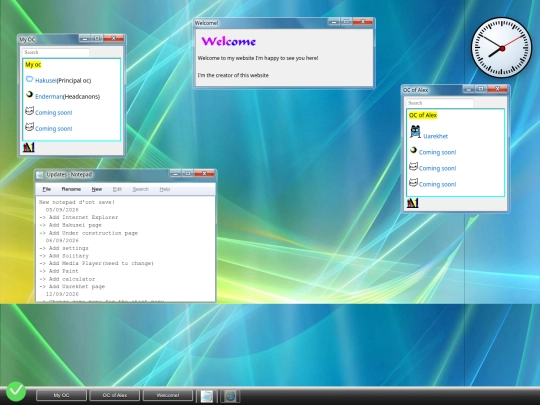
Task: Click the Hakusei icon in My OC
Action: pos(30,80)
